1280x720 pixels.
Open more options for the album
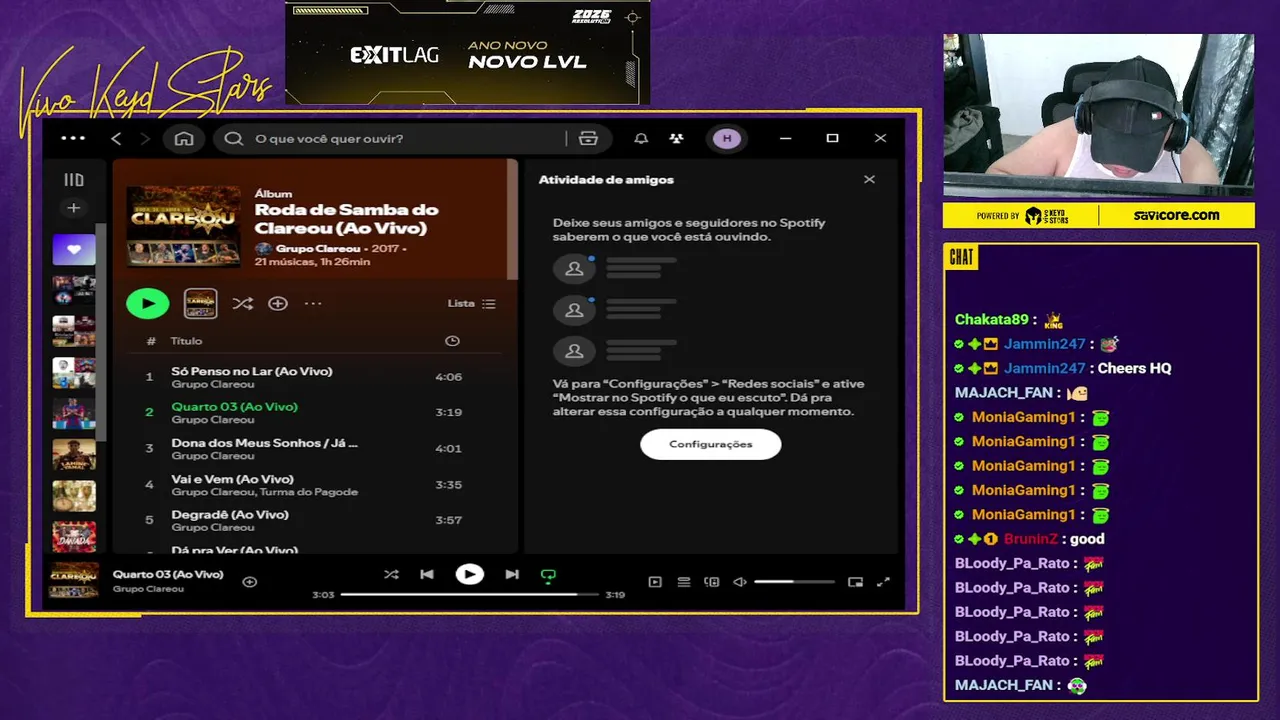[313, 303]
